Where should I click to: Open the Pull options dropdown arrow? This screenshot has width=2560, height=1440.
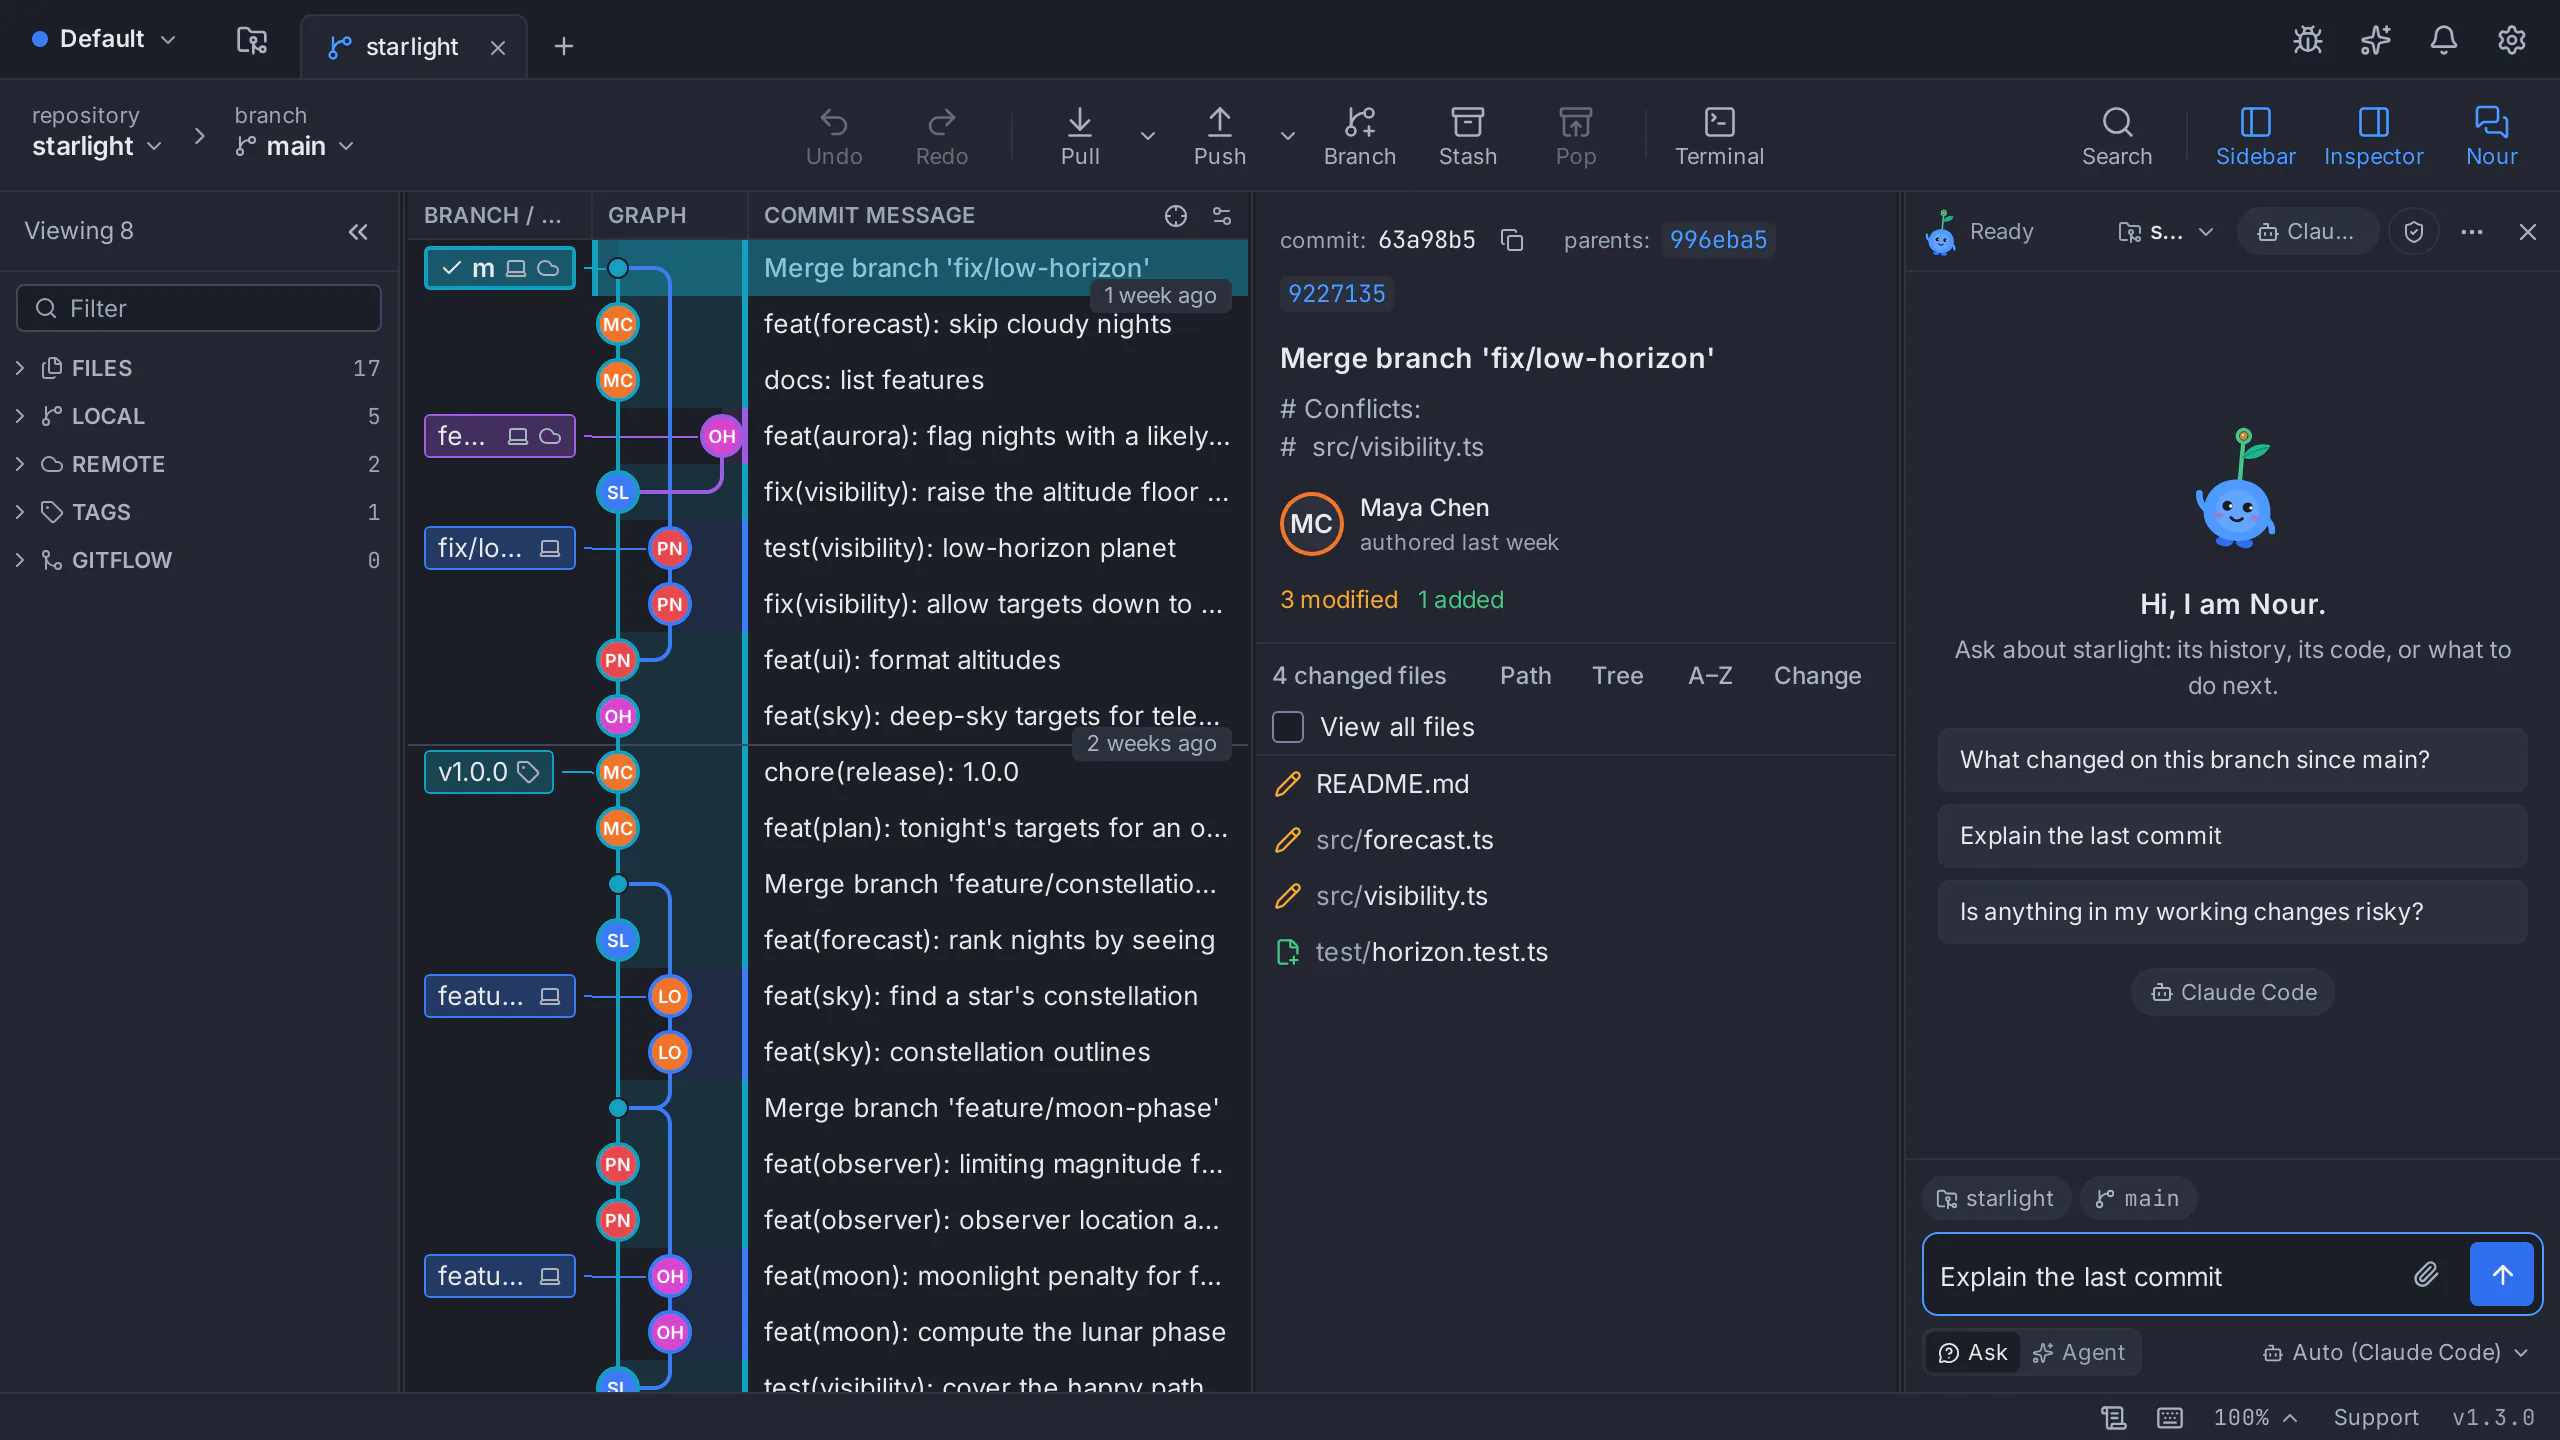click(1148, 136)
